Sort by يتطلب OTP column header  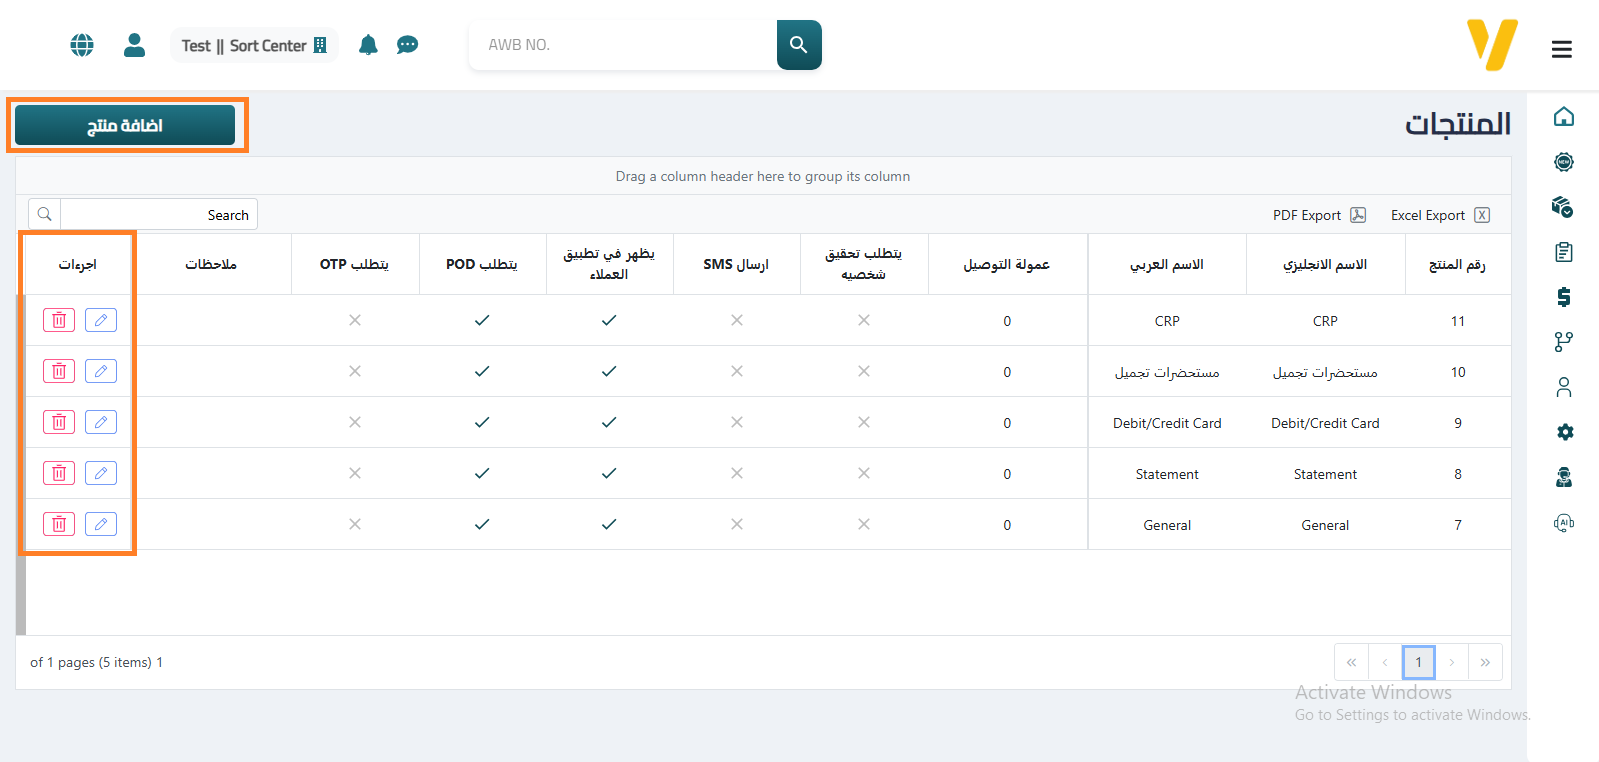pos(355,264)
